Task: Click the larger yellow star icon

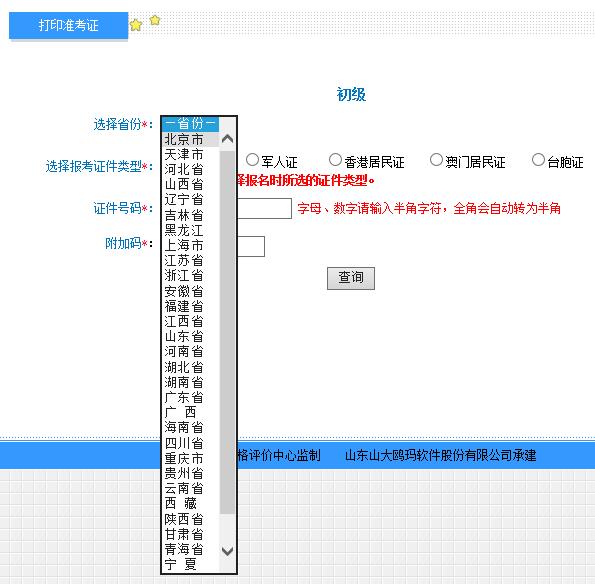Action: (x=135, y=25)
